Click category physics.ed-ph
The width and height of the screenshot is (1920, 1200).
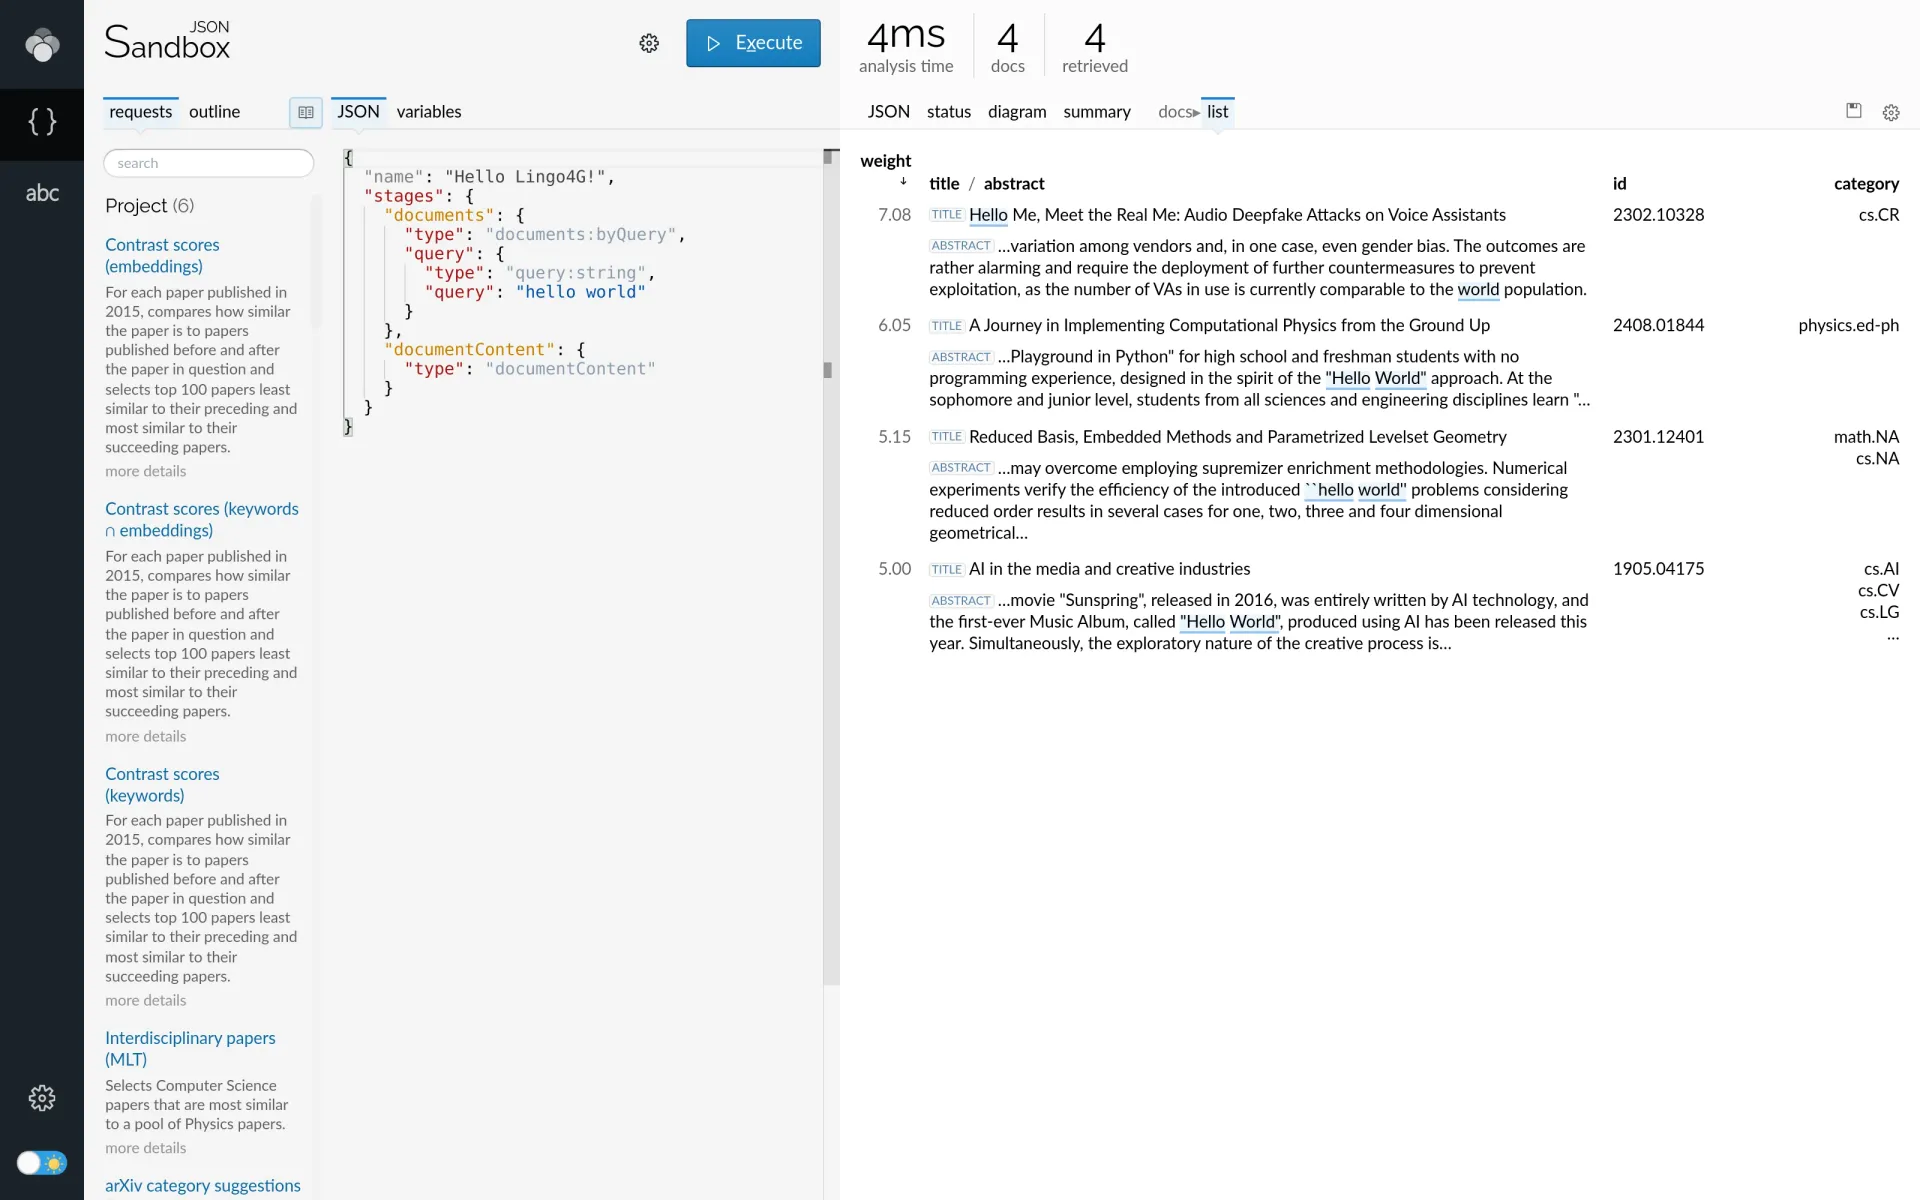click(1848, 326)
